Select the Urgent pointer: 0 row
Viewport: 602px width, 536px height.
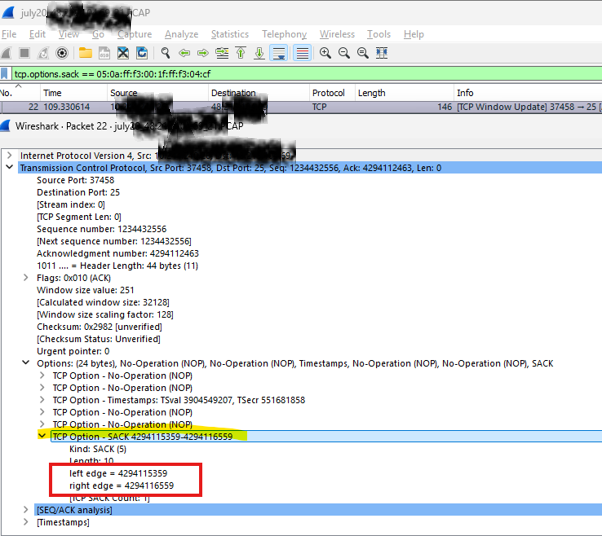tap(73, 351)
